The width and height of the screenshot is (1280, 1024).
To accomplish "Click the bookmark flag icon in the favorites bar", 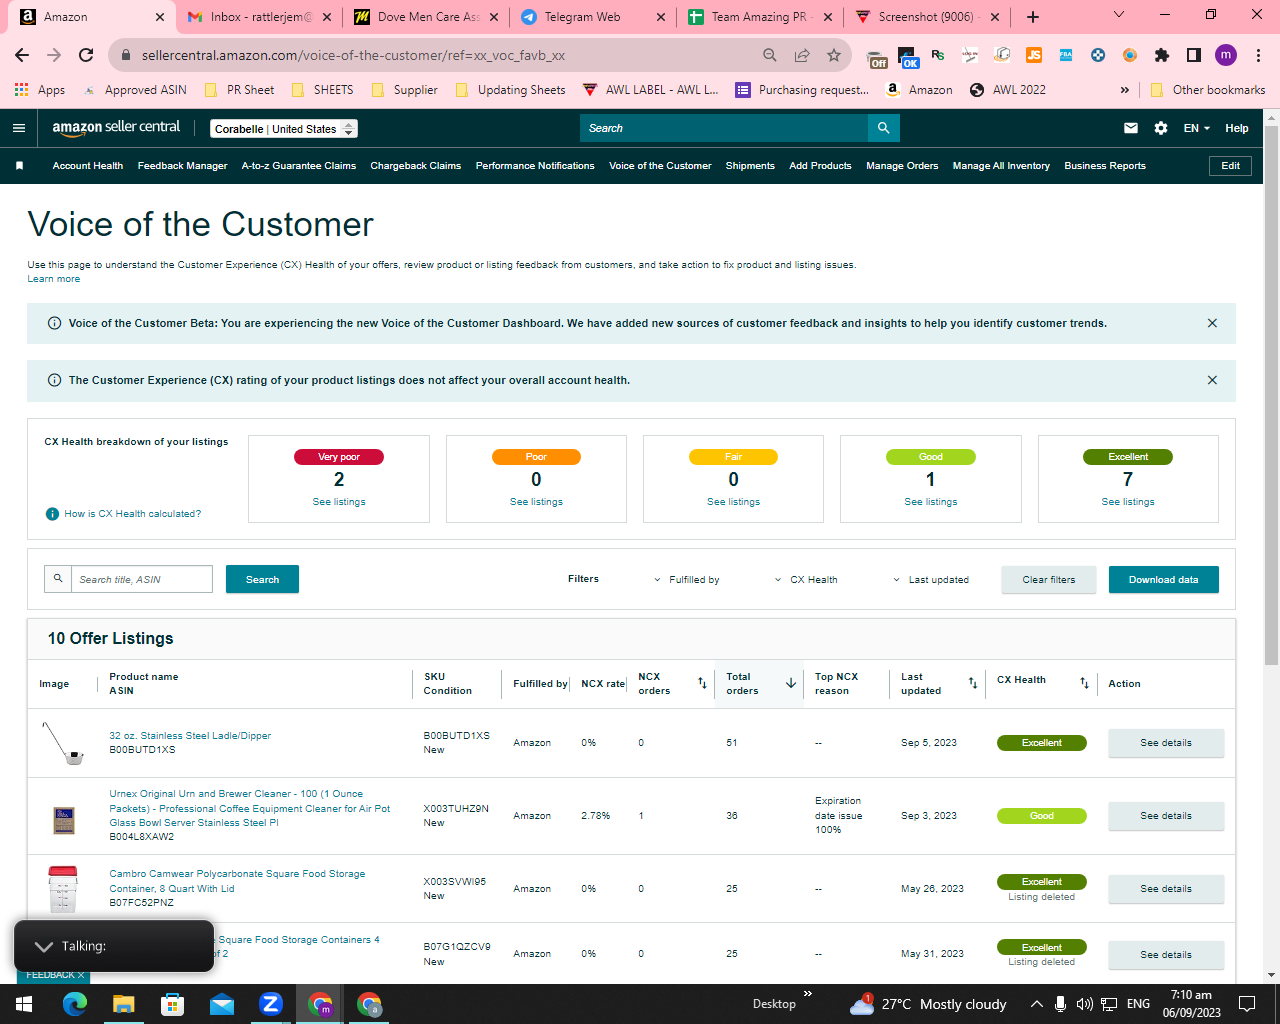I will coord(19,166).
